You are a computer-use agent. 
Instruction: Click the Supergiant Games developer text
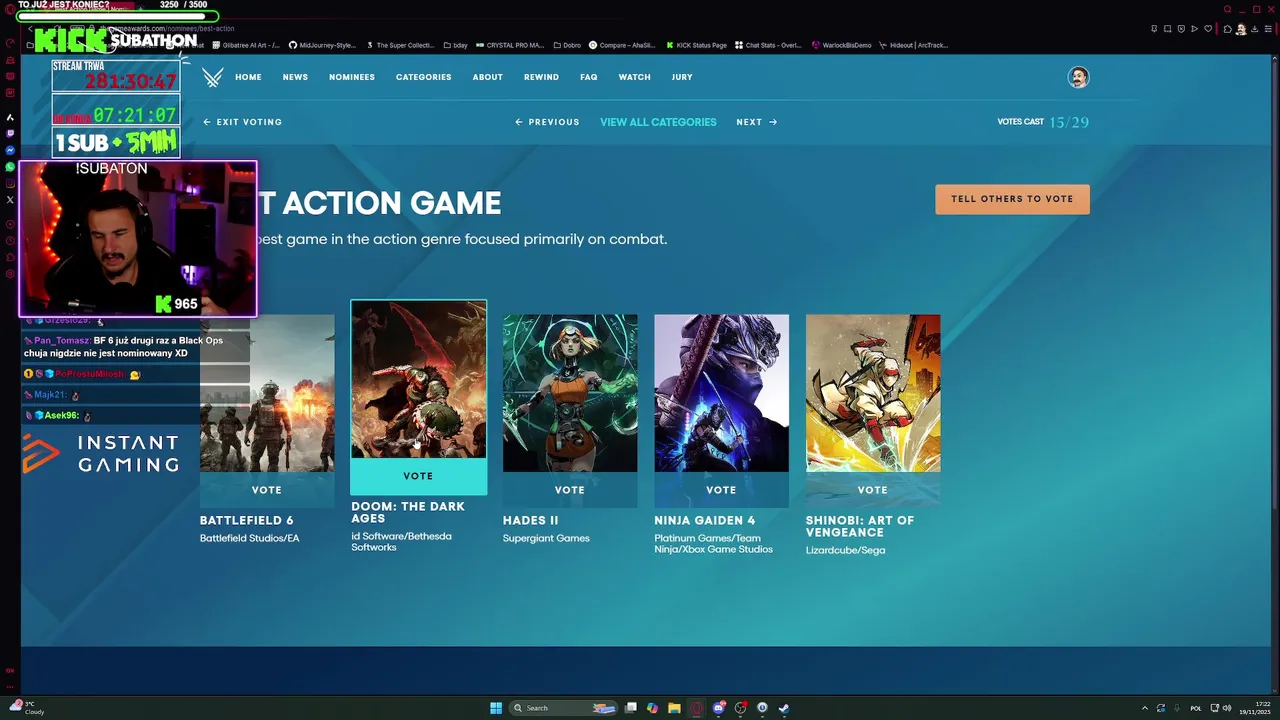[x=546, y=538]
